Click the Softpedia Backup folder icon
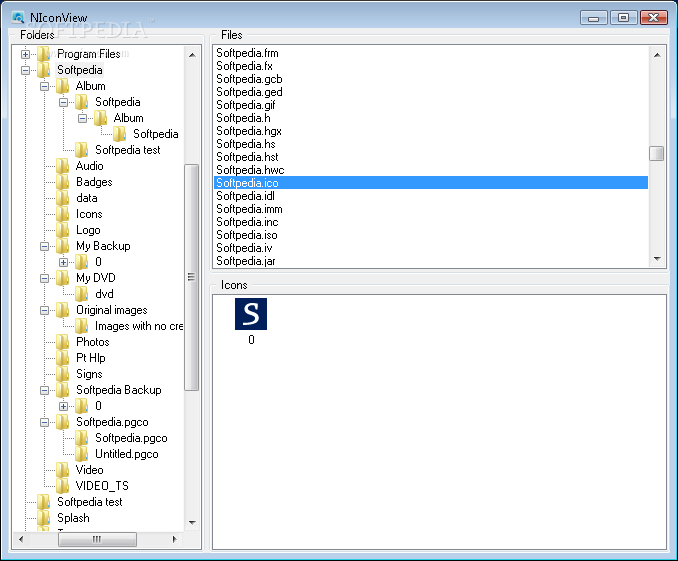 tap(63, 390)
